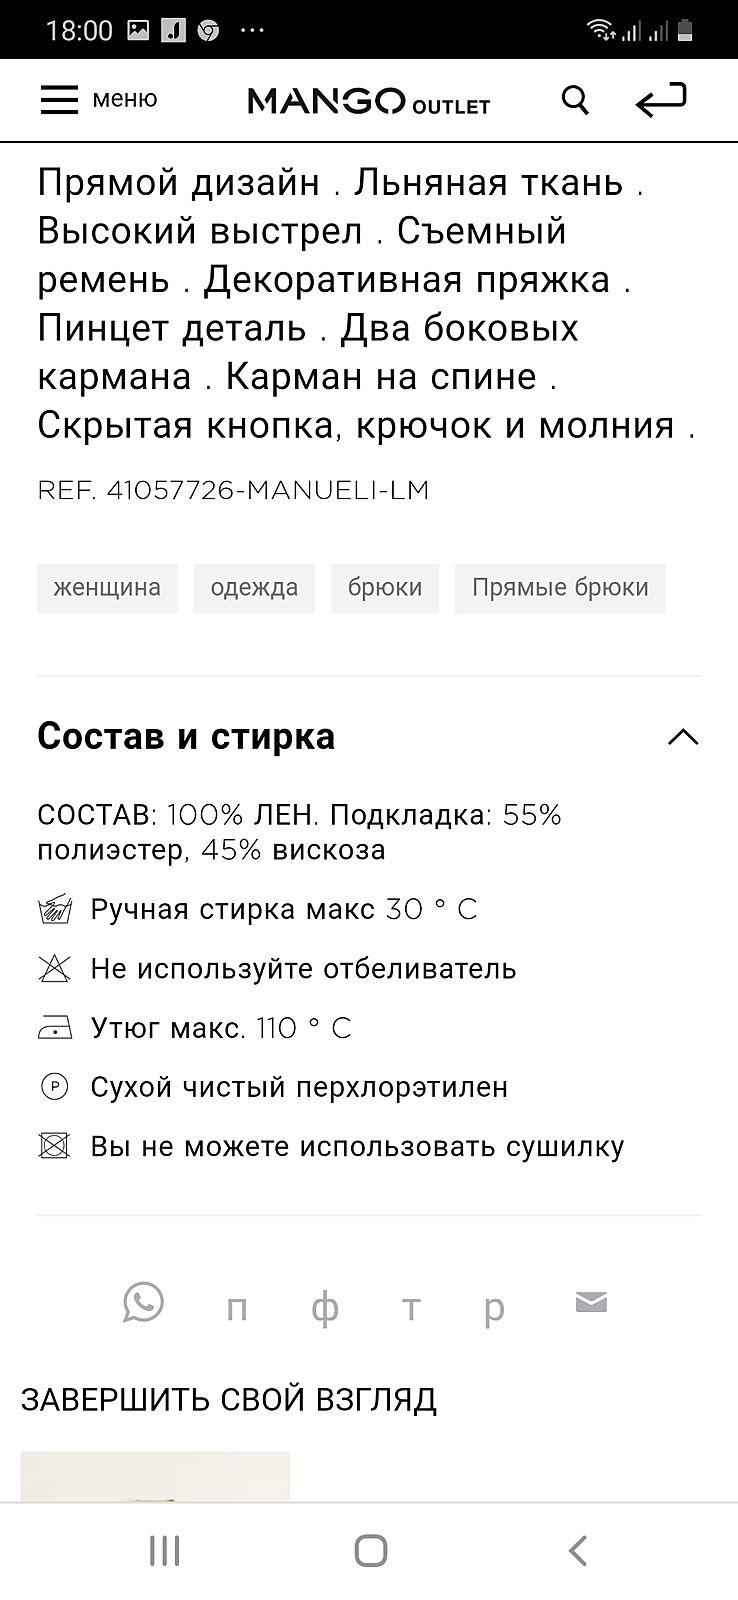
Task: Open the 'одежда' category tag
Action: pos(254,587)
